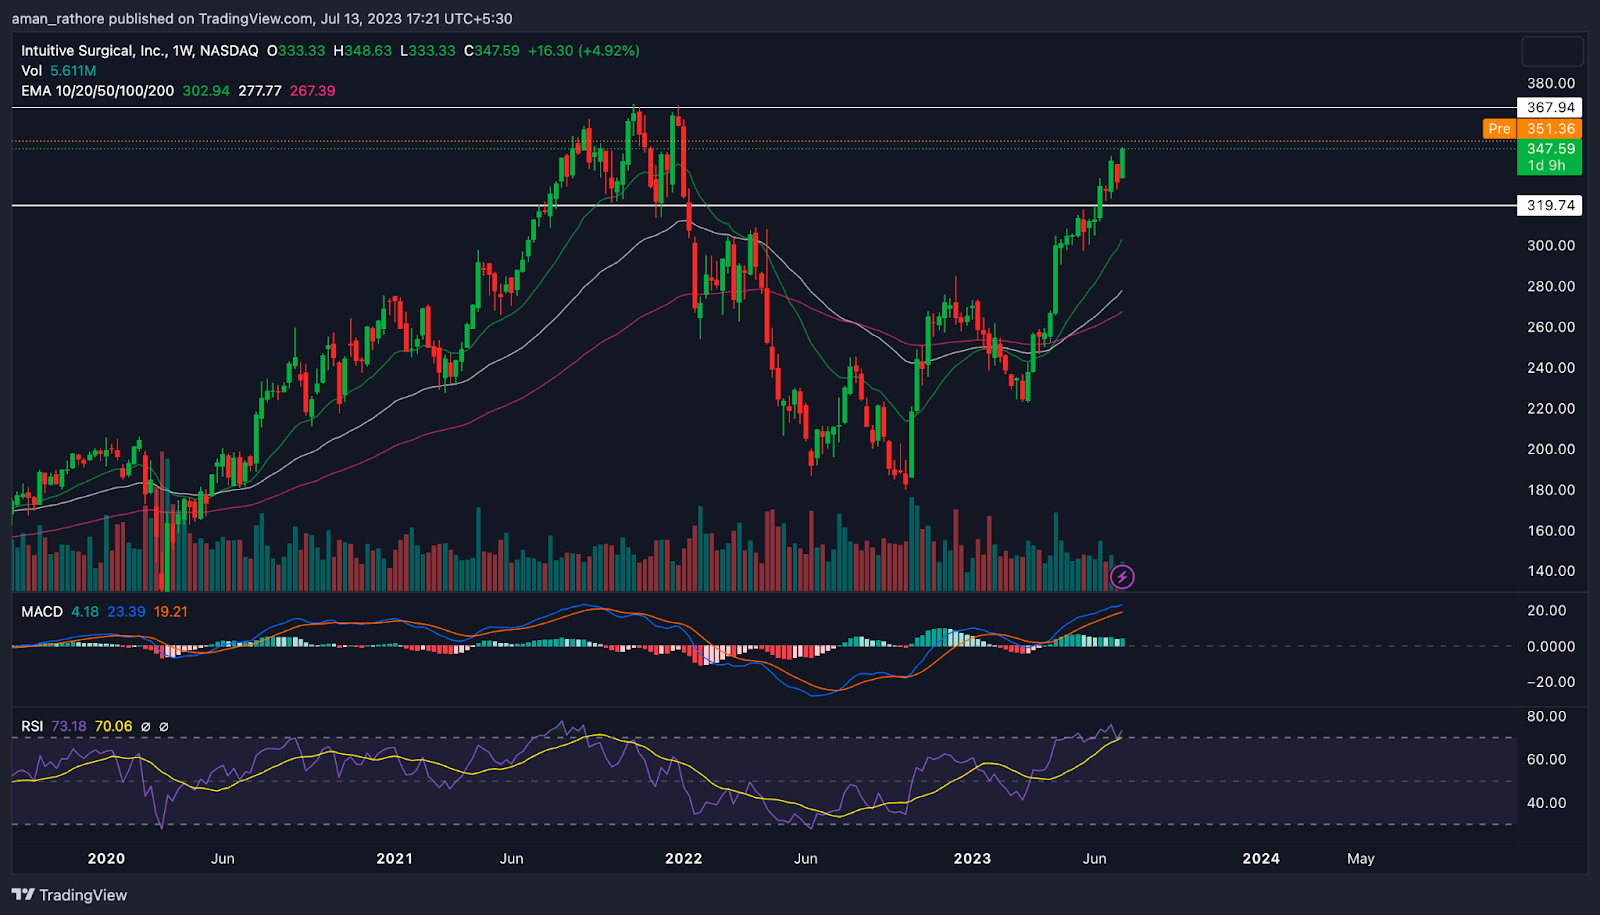Click the 2022 label on time axis

coord(683,858)
